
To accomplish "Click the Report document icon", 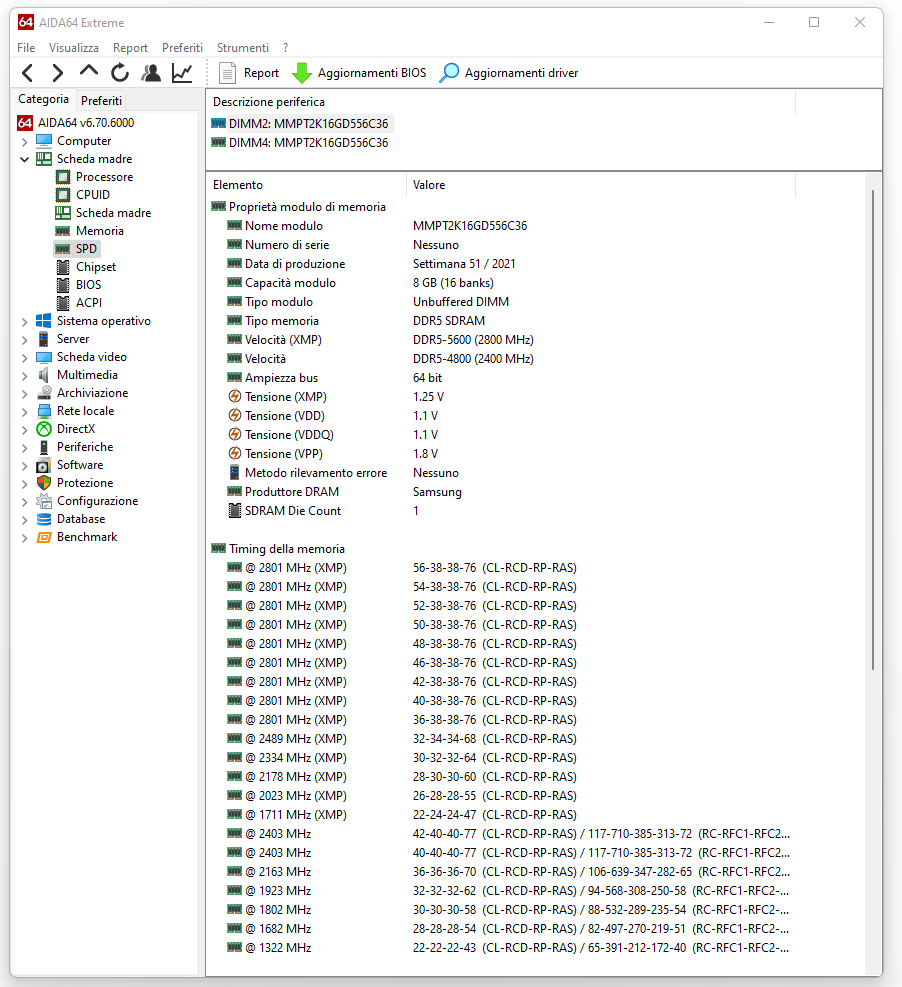I will click(227, 73).
